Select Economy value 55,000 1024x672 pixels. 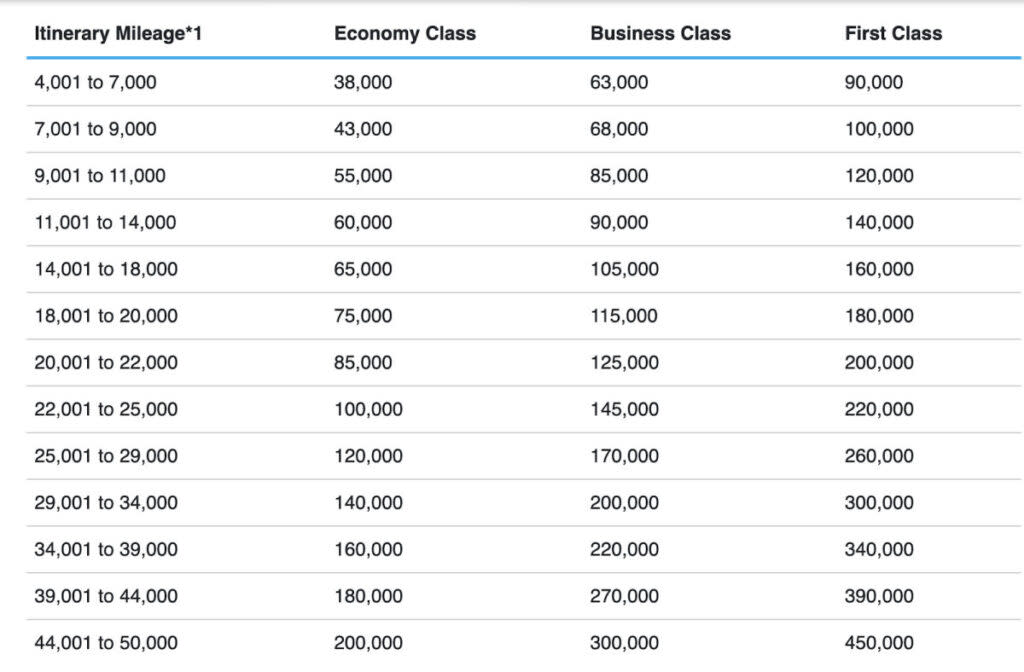[x=363, y=176]
